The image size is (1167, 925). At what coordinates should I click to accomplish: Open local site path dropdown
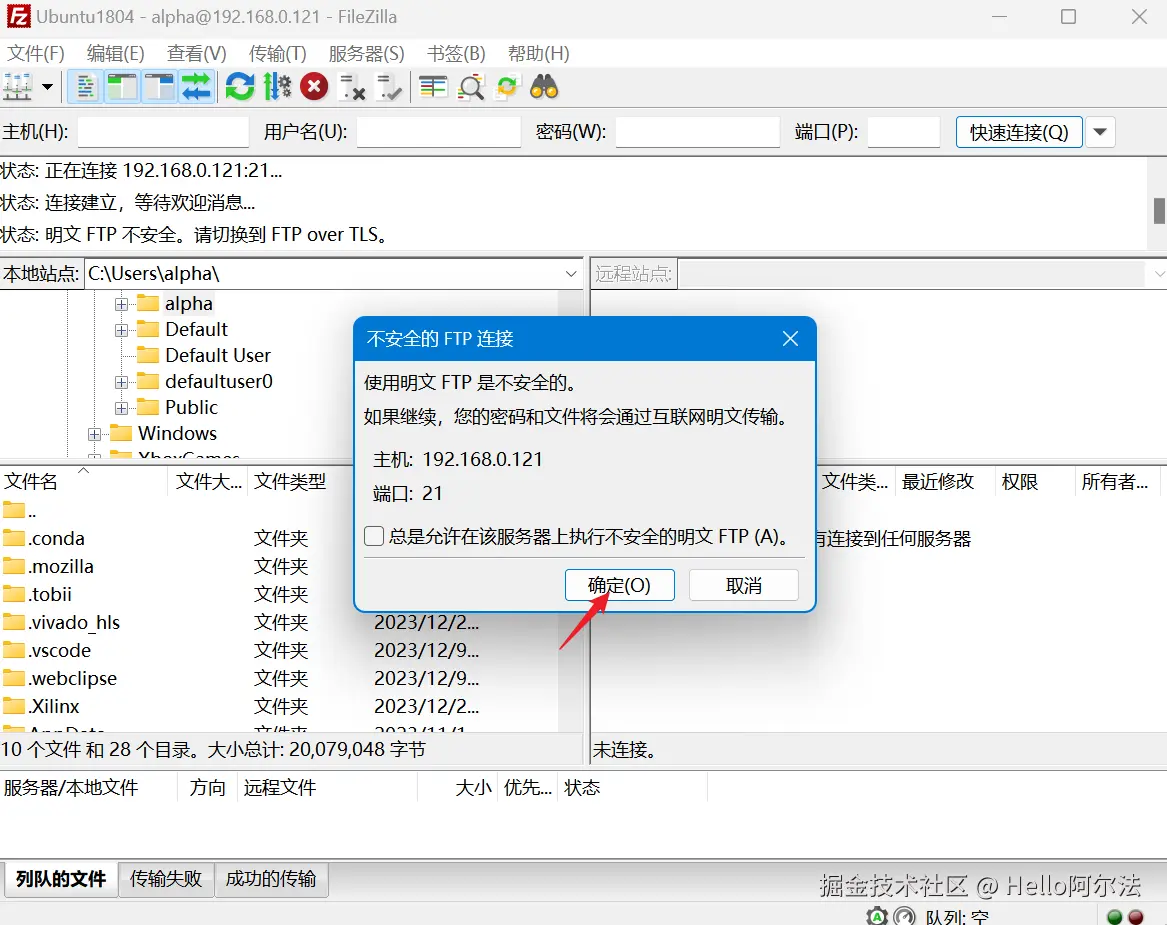pos(571,274)
